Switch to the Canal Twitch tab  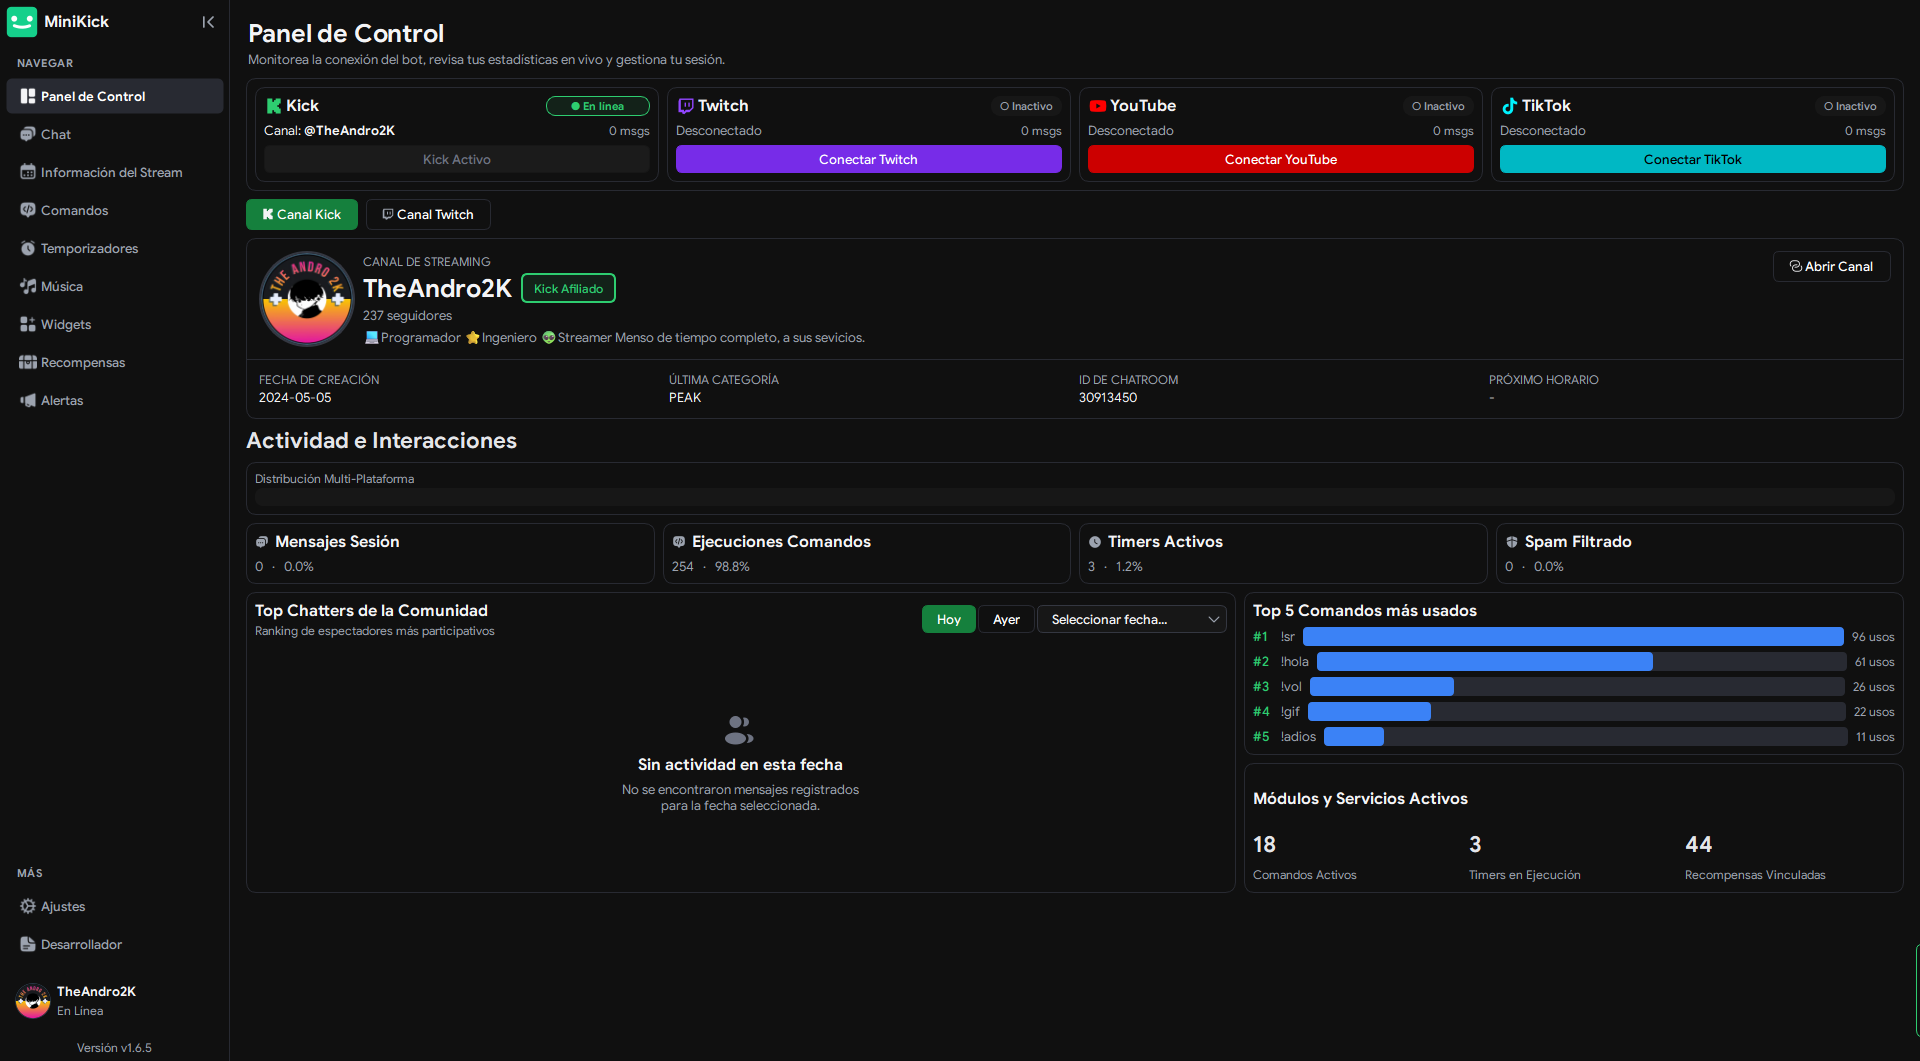coord(428,214)
